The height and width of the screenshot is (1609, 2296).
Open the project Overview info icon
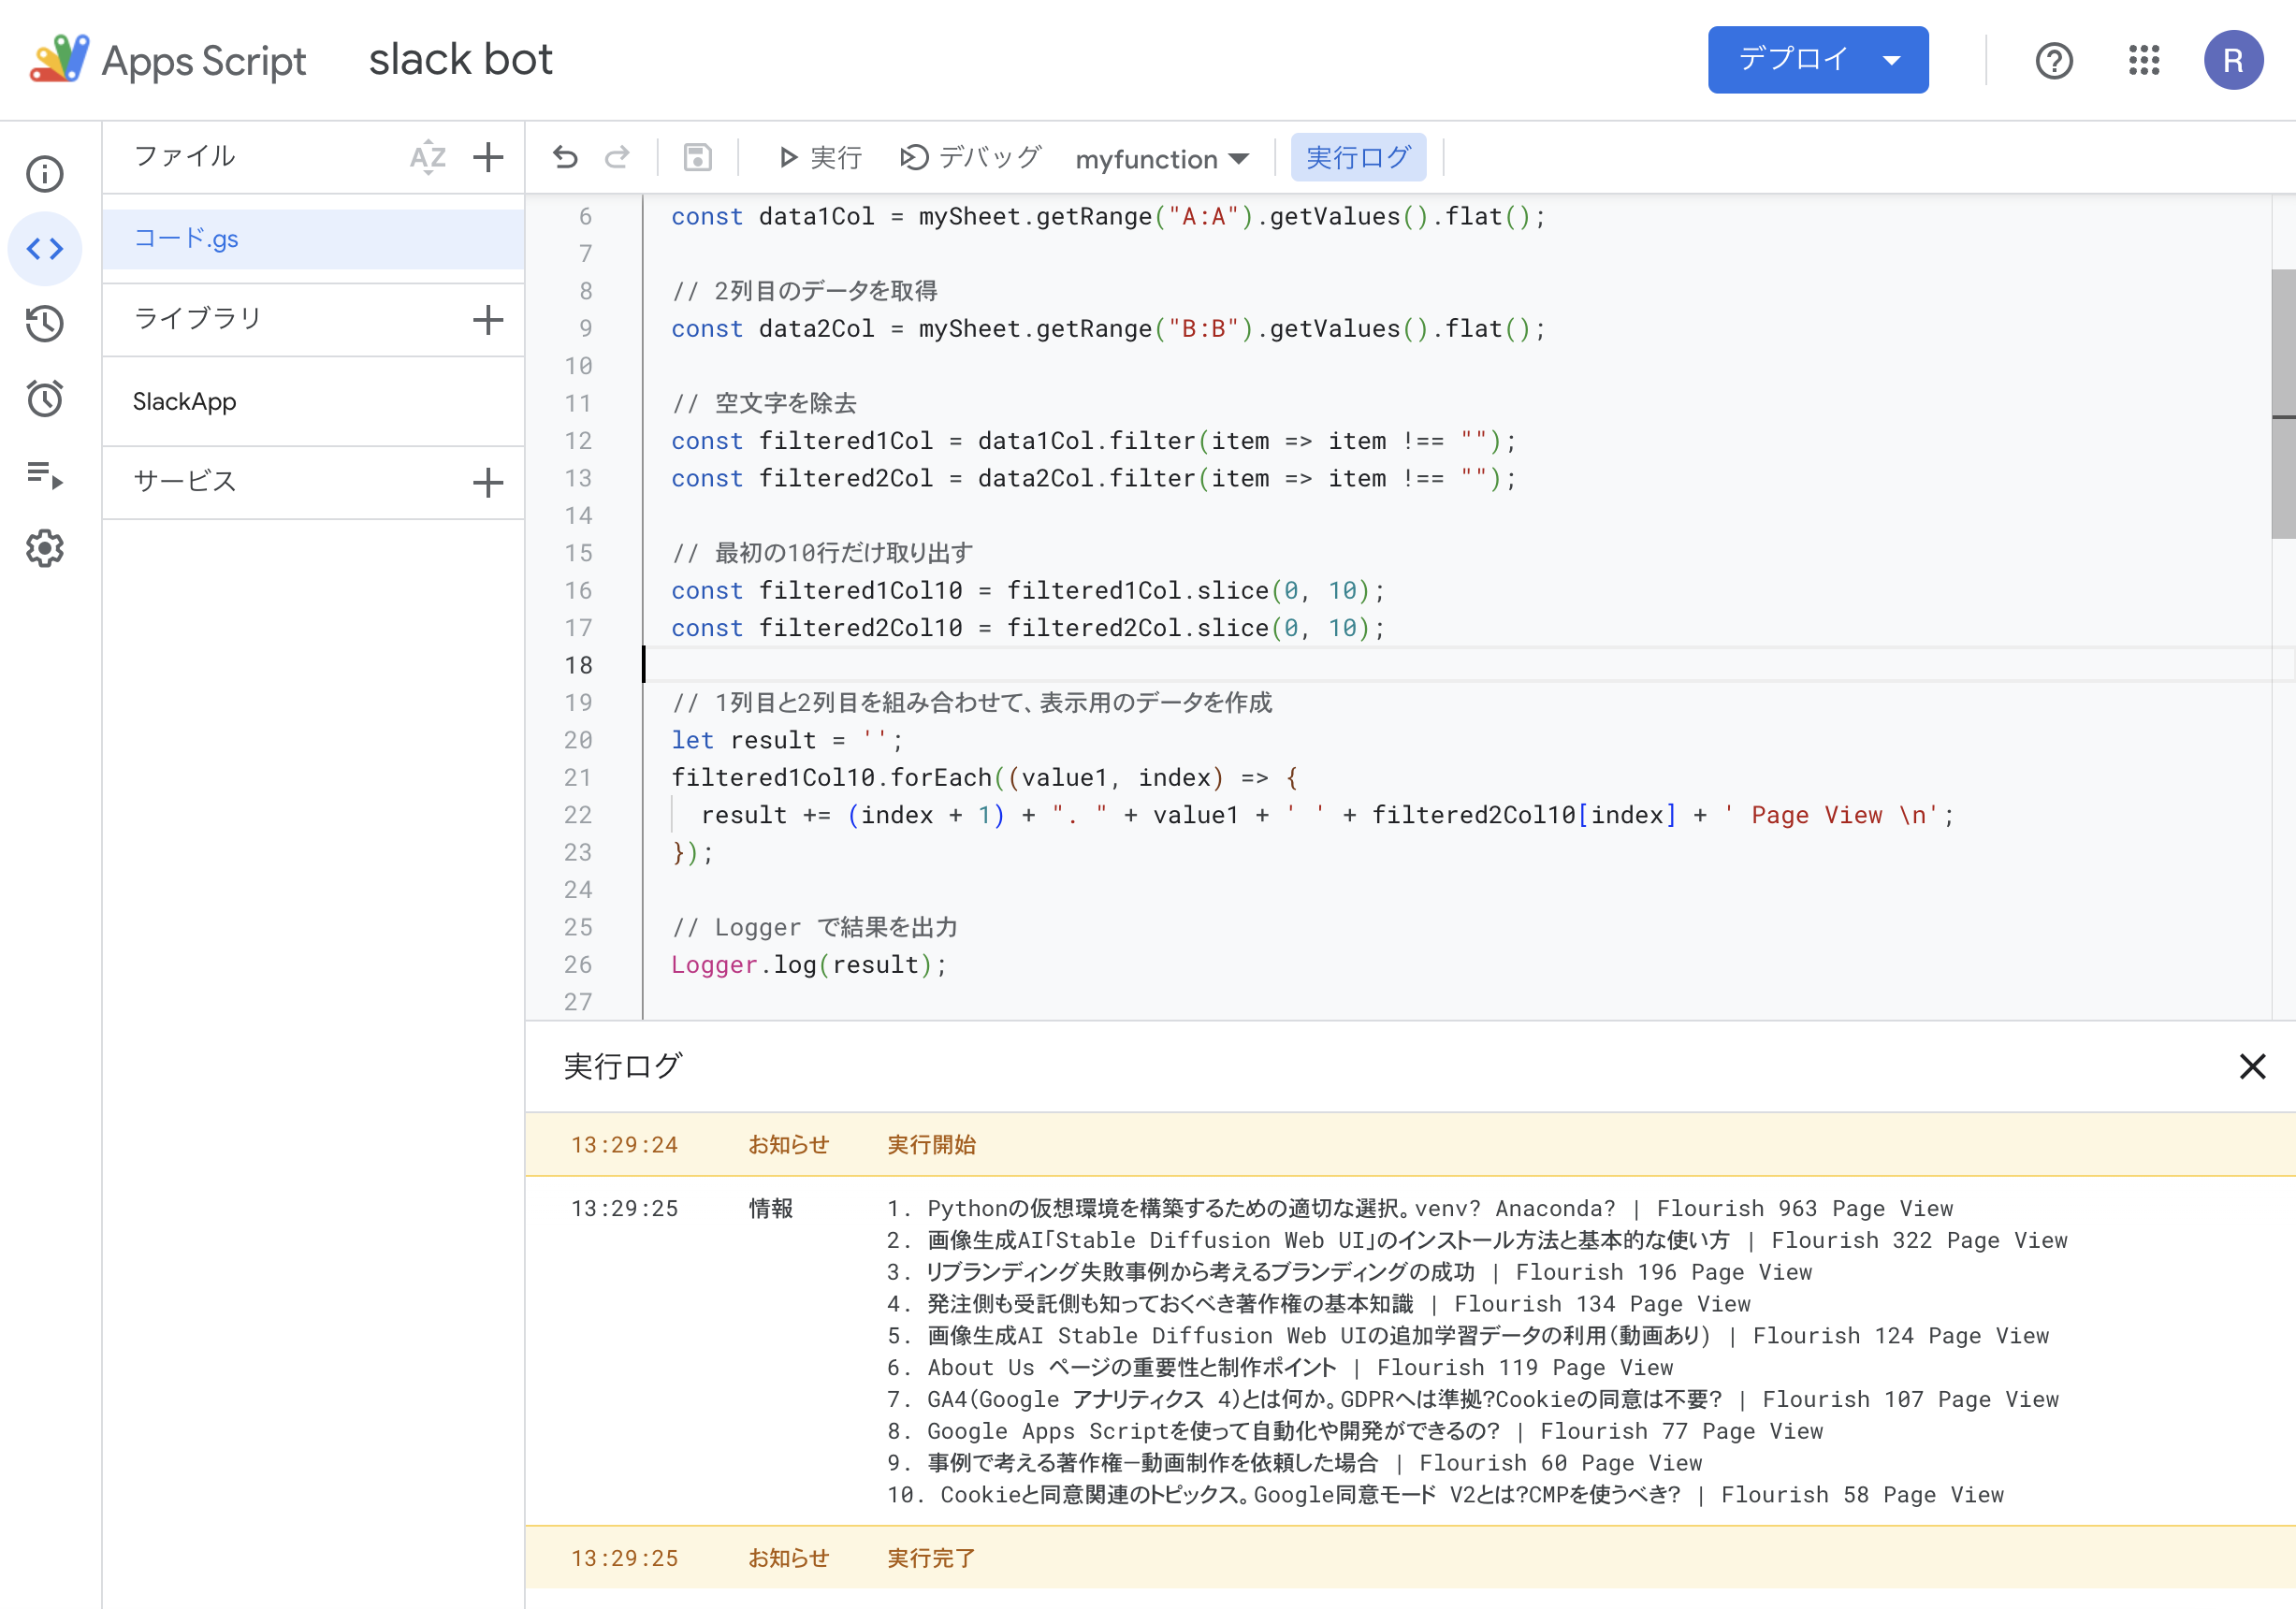[x=45, y=174]
